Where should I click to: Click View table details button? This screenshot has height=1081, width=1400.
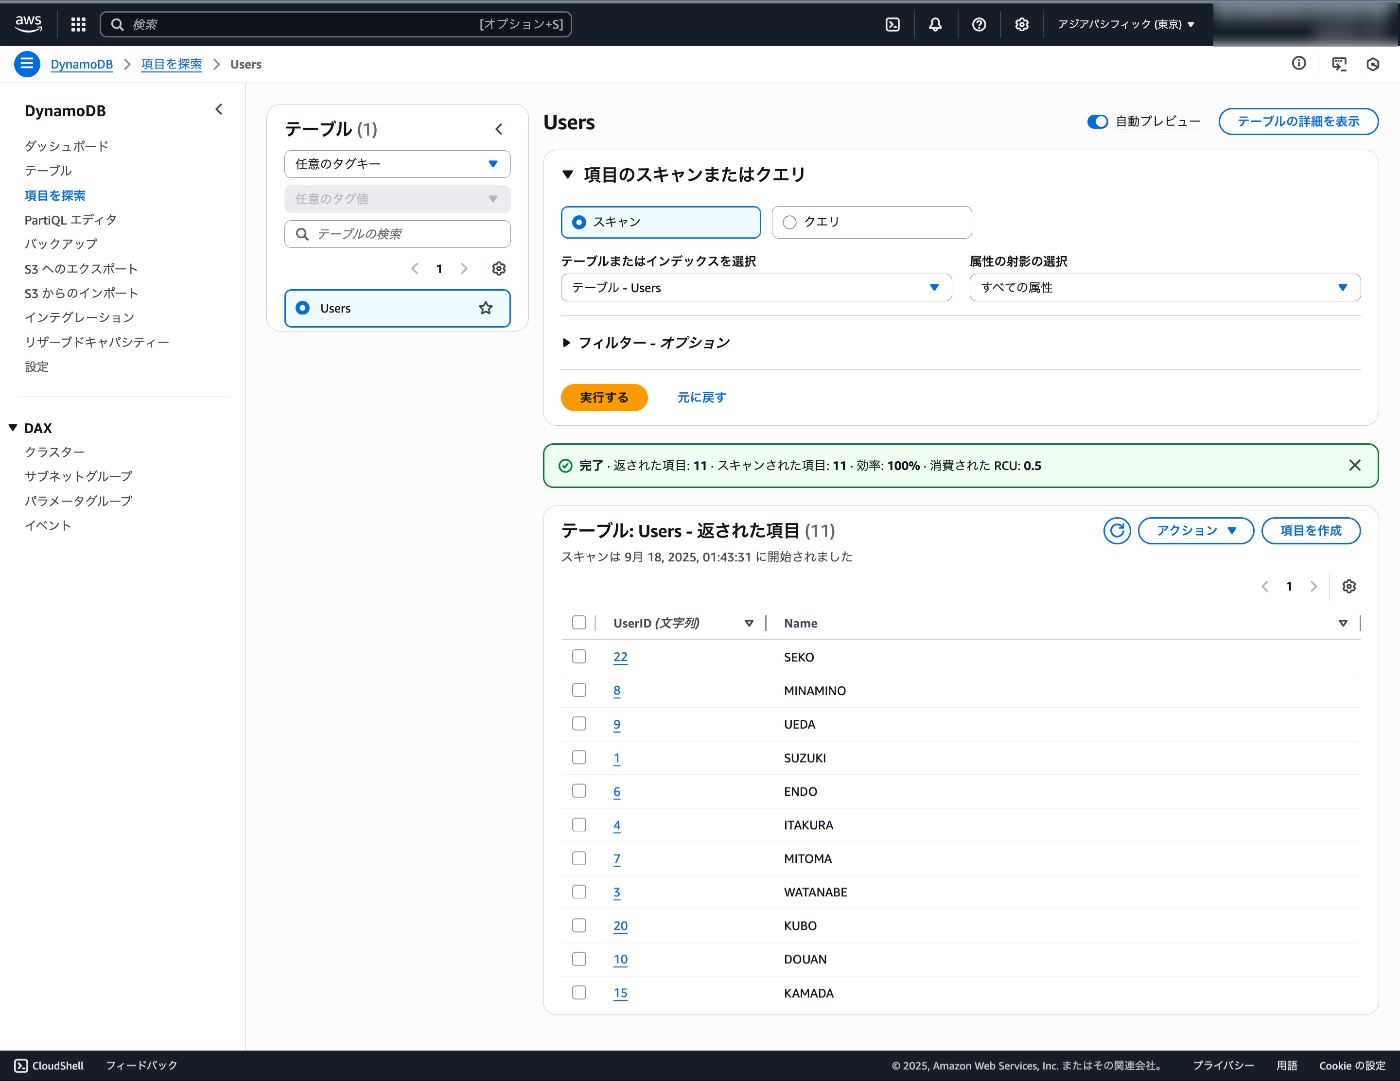[1298, 121]
